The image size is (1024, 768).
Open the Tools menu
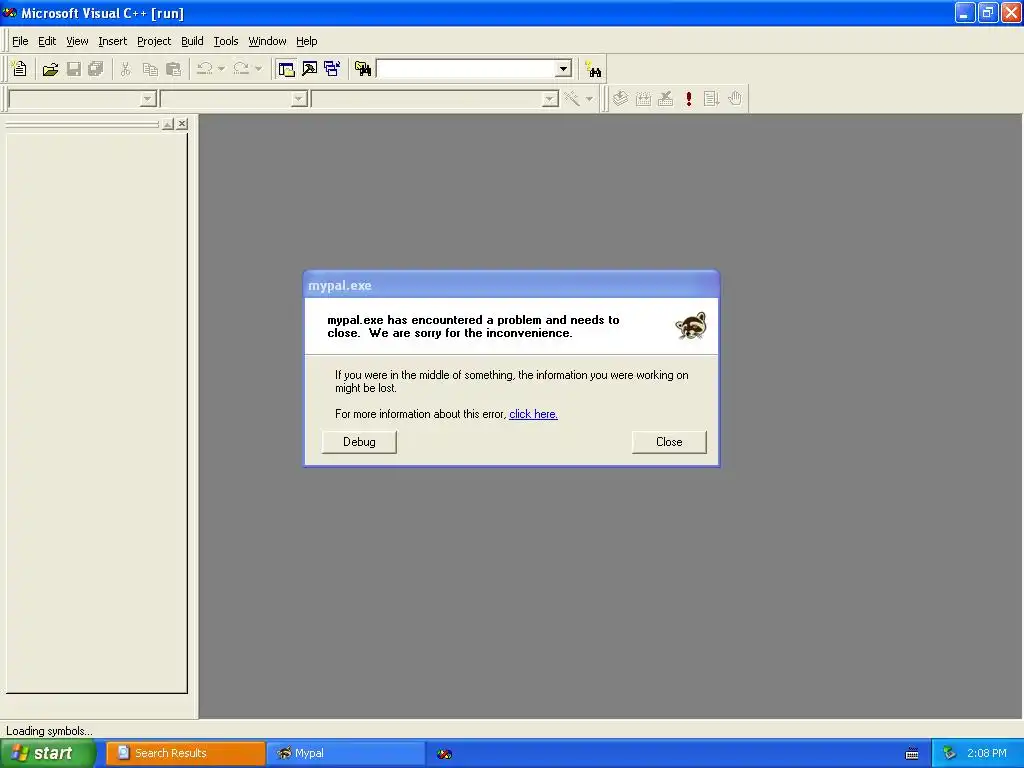pyautogui.click(x=226, y=41)
